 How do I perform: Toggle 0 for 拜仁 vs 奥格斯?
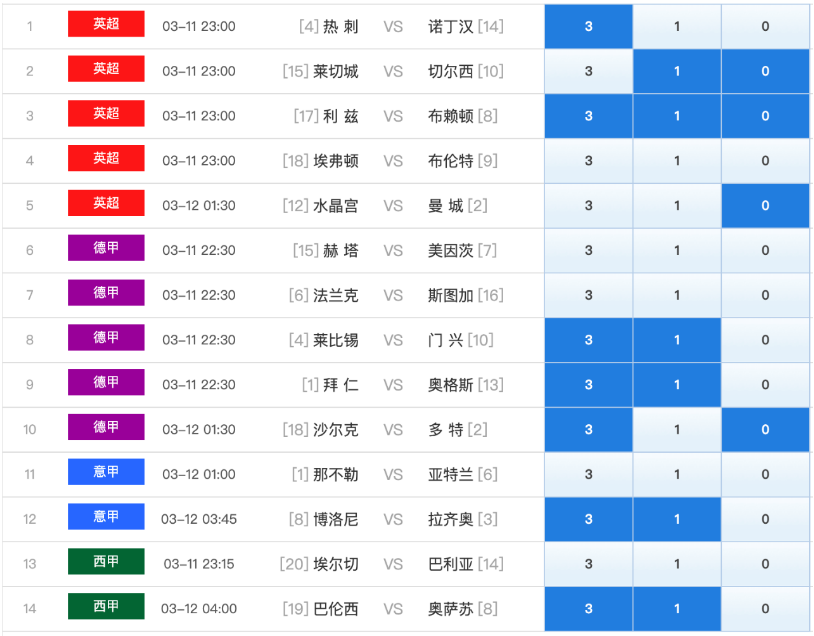(x=765, y=385)
